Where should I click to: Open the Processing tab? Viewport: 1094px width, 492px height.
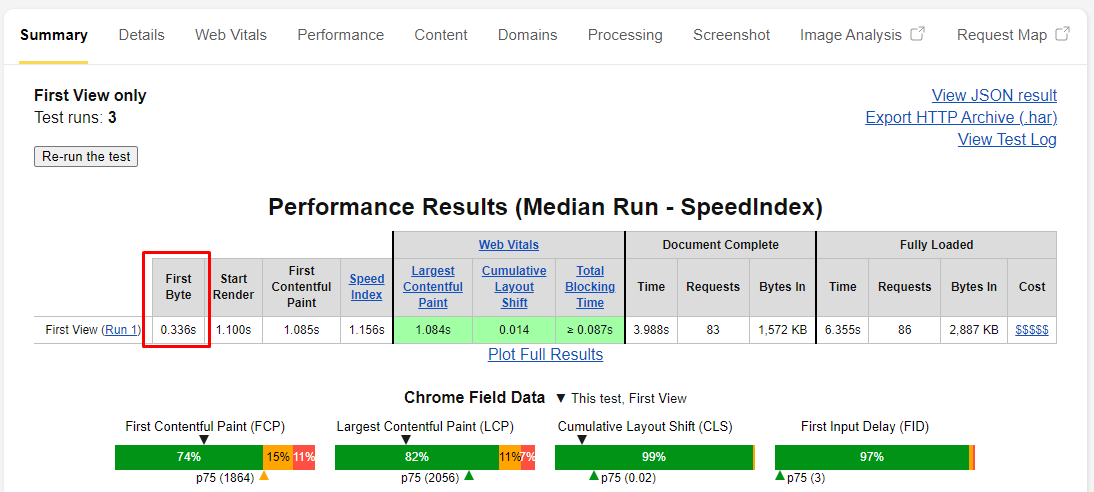click(624, 35)
